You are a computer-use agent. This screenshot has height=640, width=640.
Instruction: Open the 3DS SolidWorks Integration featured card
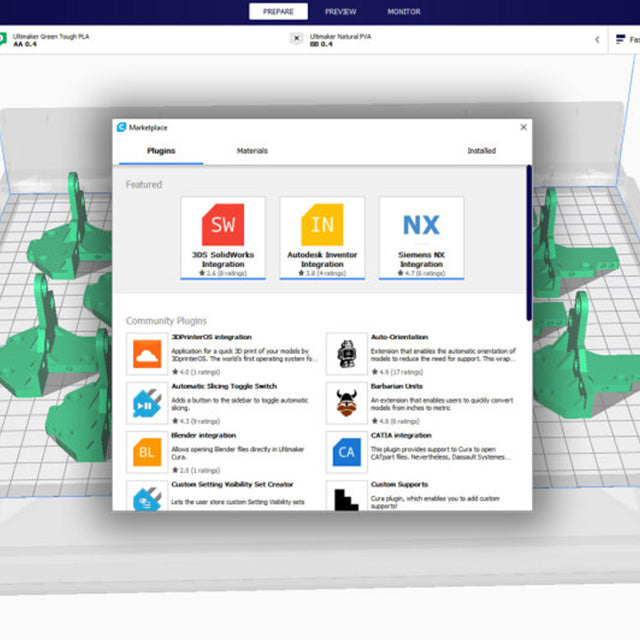[223, 238]
